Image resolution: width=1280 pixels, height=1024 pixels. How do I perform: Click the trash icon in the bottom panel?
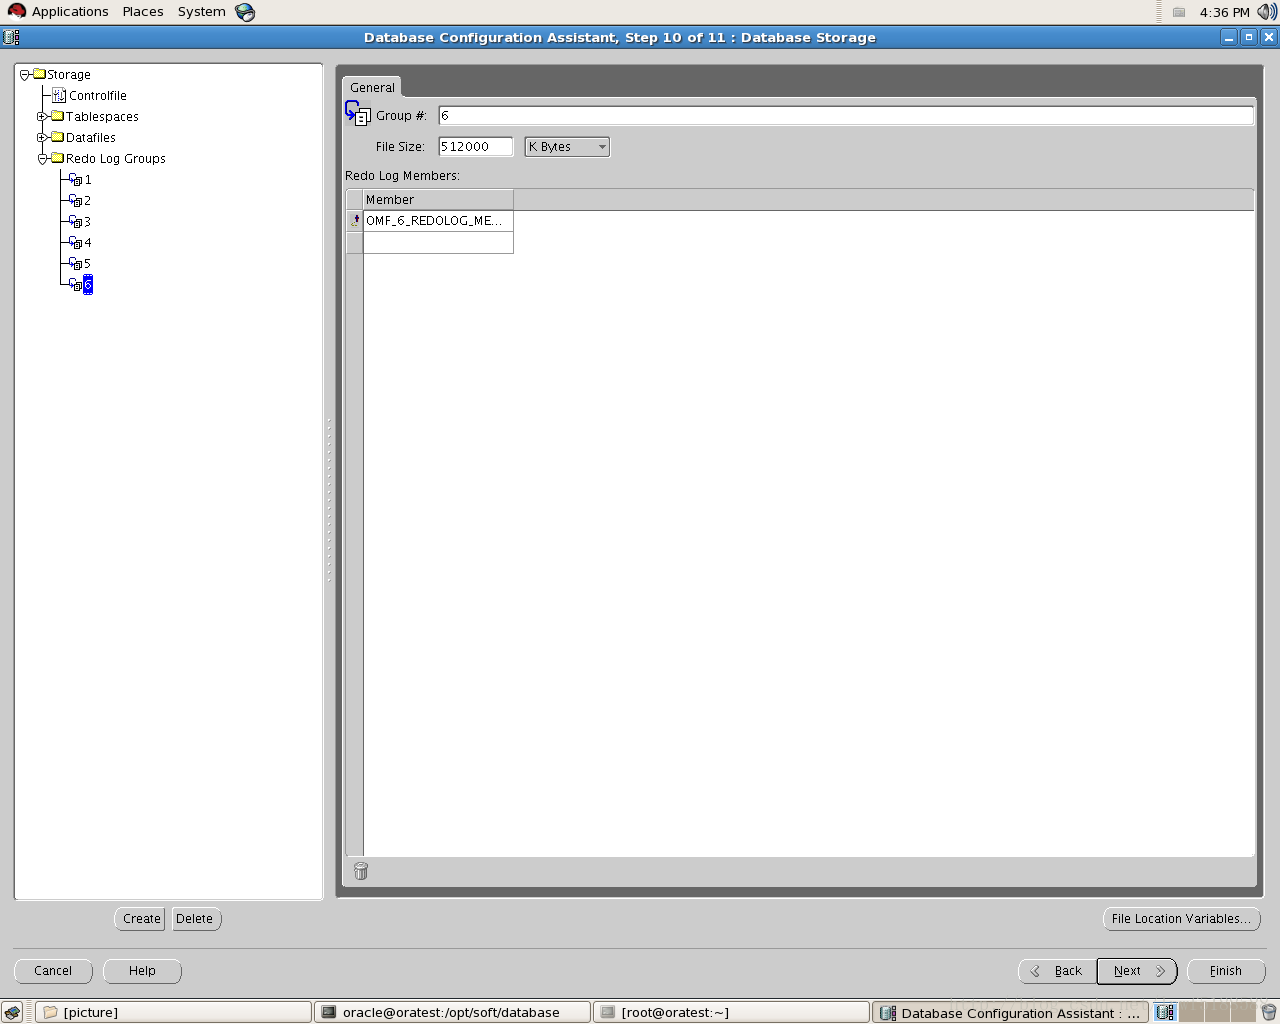coord(1269,1013)
